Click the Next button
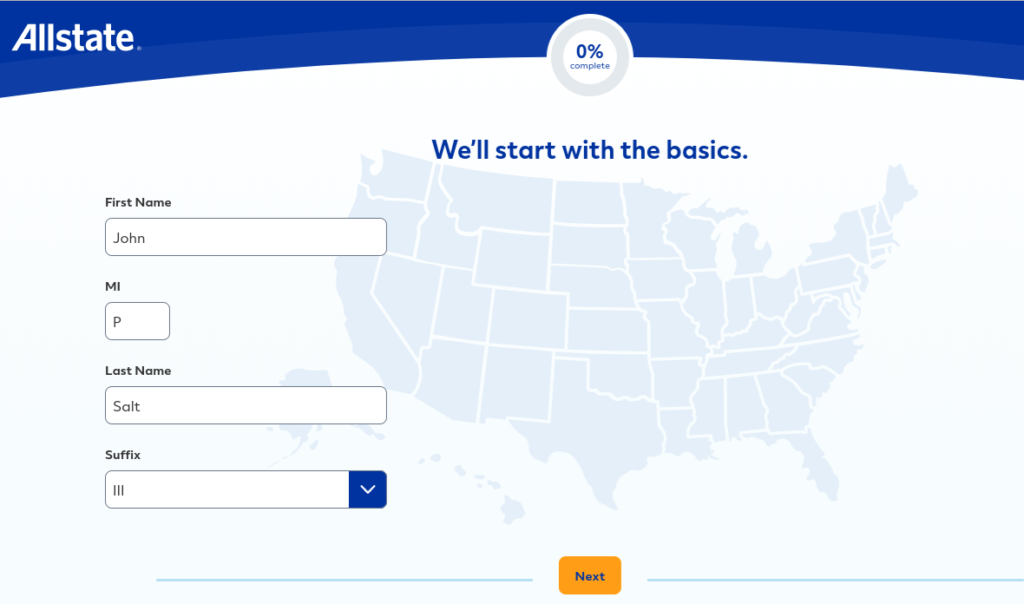This screenshot has height=604, width=1024. click(x=589, y=575)
